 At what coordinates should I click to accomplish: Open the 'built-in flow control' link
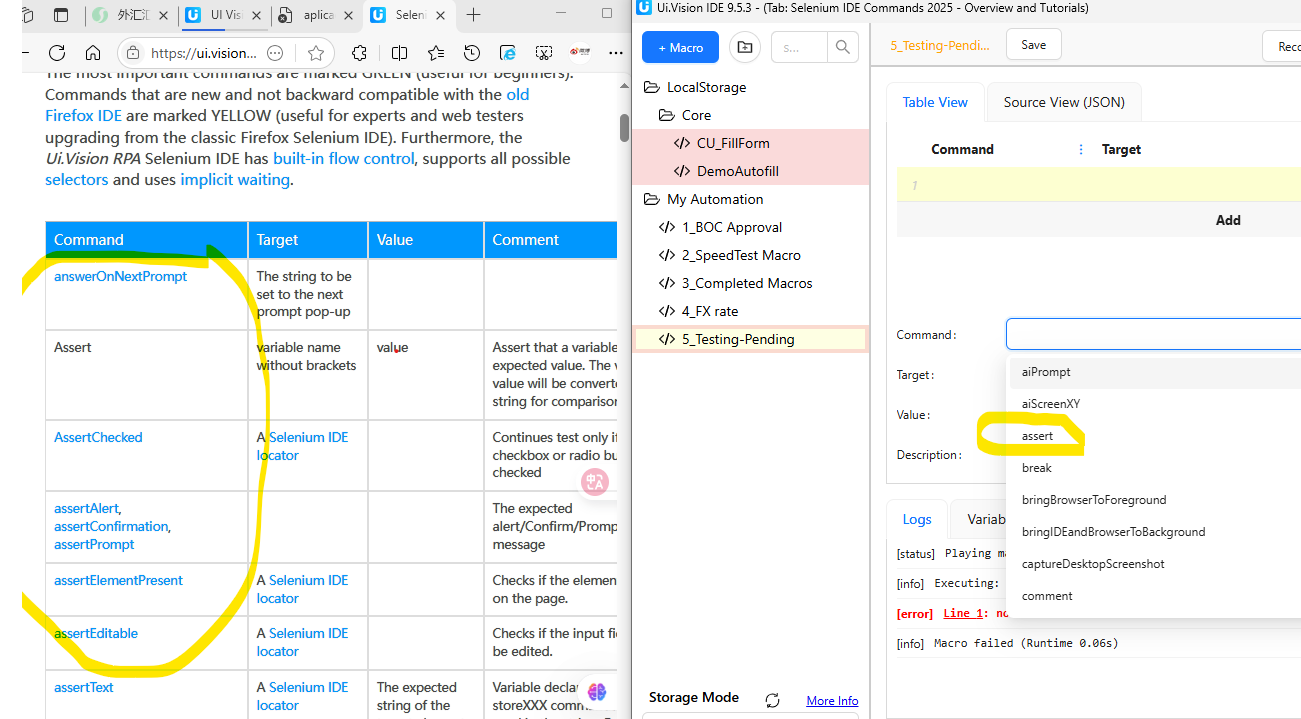345,158
